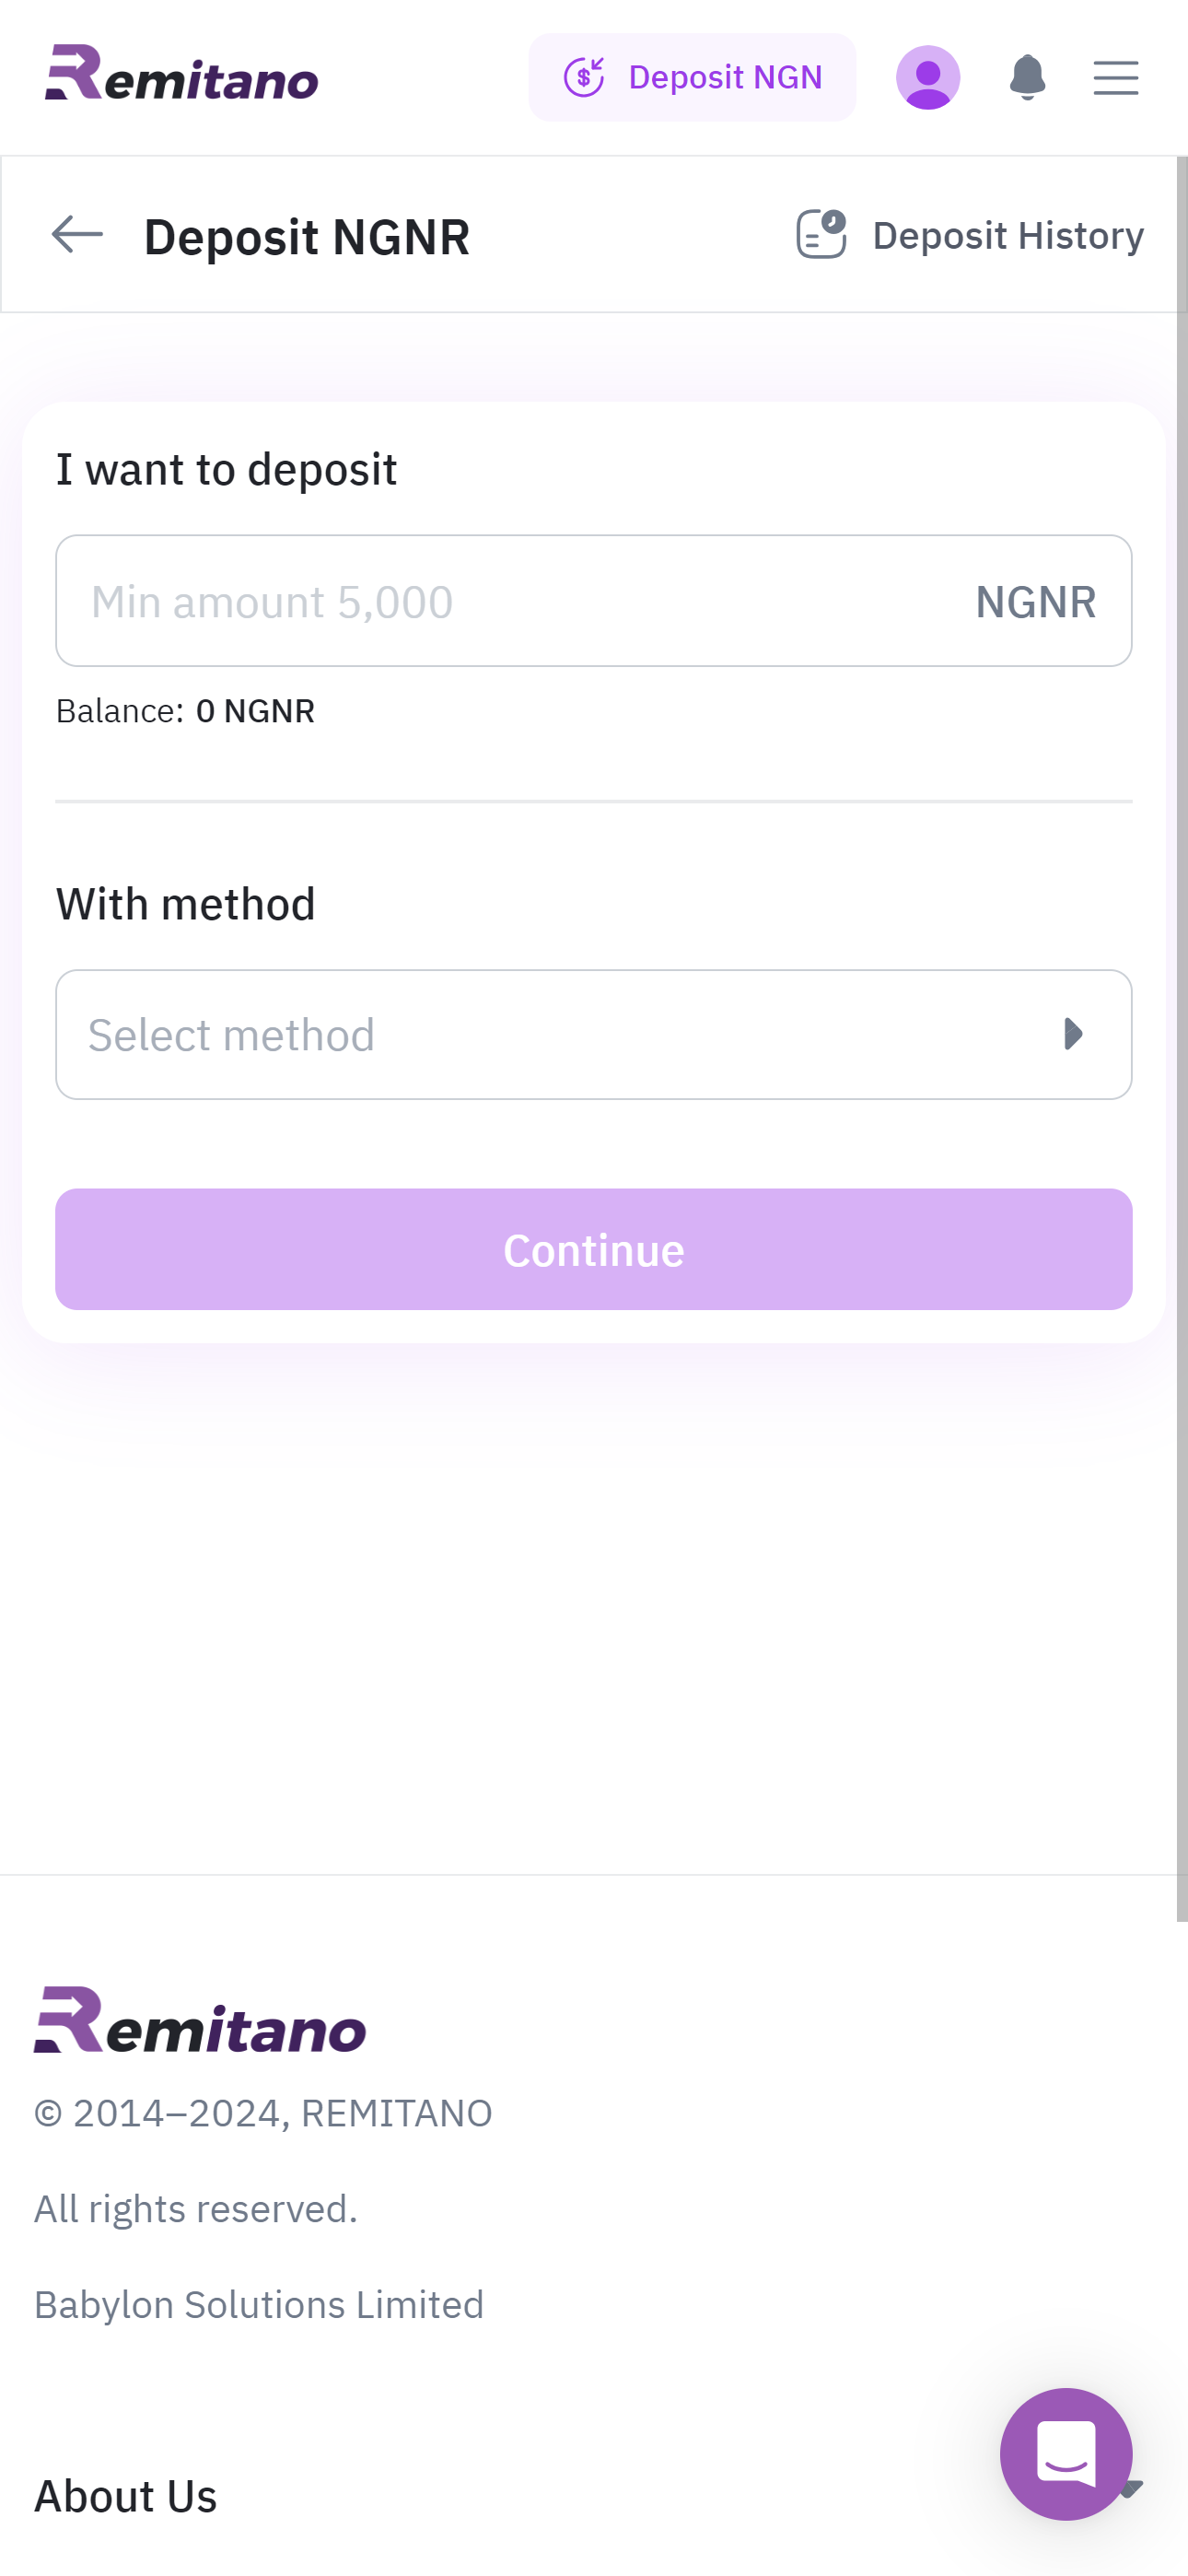Click the Remitano logo in the footer
Image resolution: width=1188 pixels, height=2576 pixels.
(x=200, y=2027)
